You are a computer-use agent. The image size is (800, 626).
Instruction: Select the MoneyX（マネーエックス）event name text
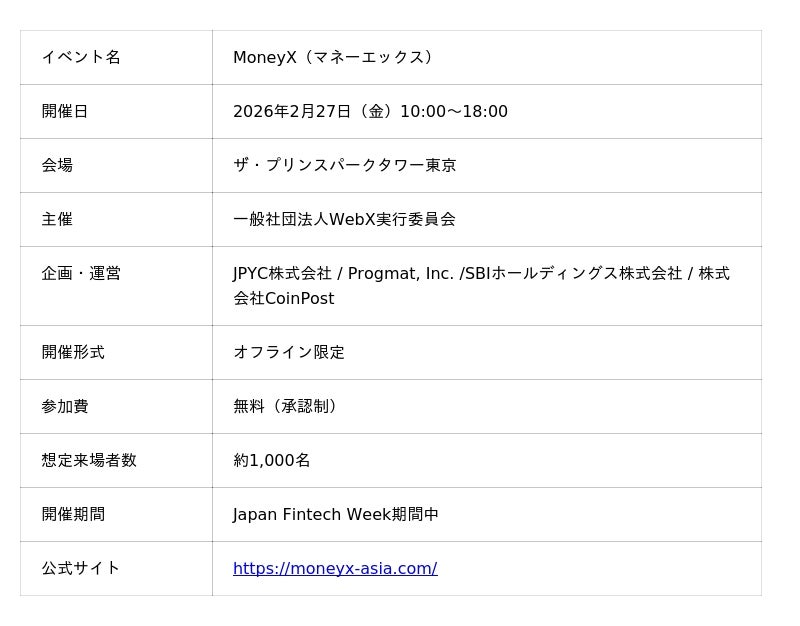click(x=333, y=57)
